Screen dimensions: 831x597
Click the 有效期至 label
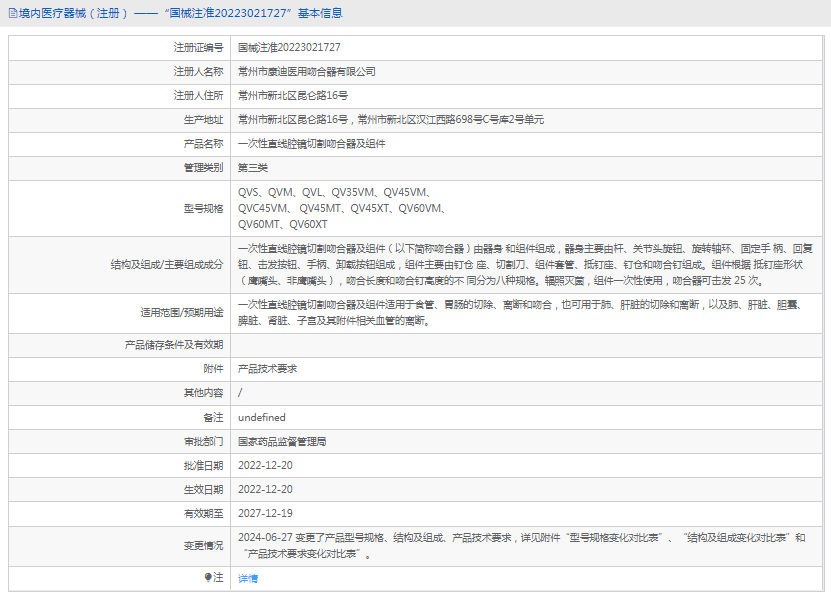coord(204,513)
